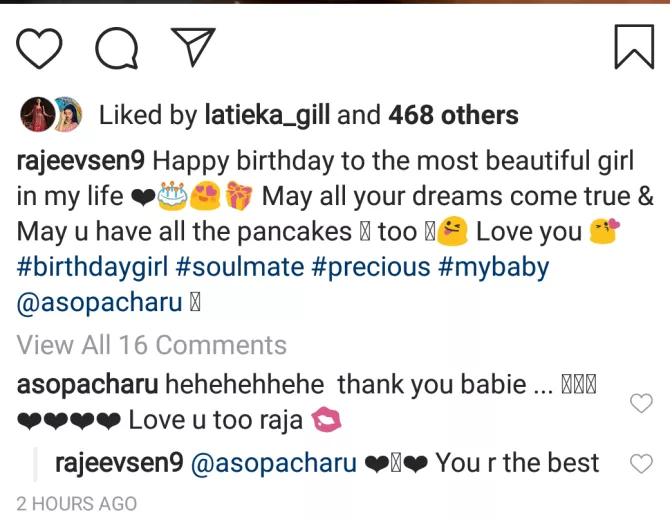This screenshot has width=670, height=520.
Task: Open the #mybaby hashtag
Action: [491, 268]
